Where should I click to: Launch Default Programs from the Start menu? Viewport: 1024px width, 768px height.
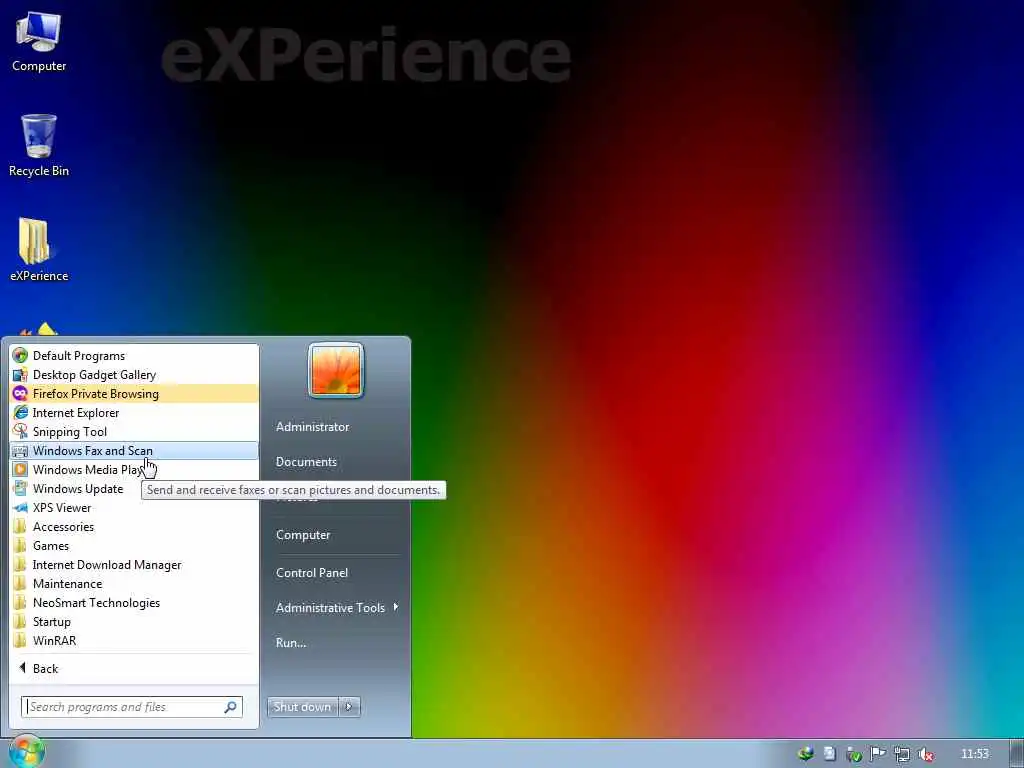tap(134, 356)
